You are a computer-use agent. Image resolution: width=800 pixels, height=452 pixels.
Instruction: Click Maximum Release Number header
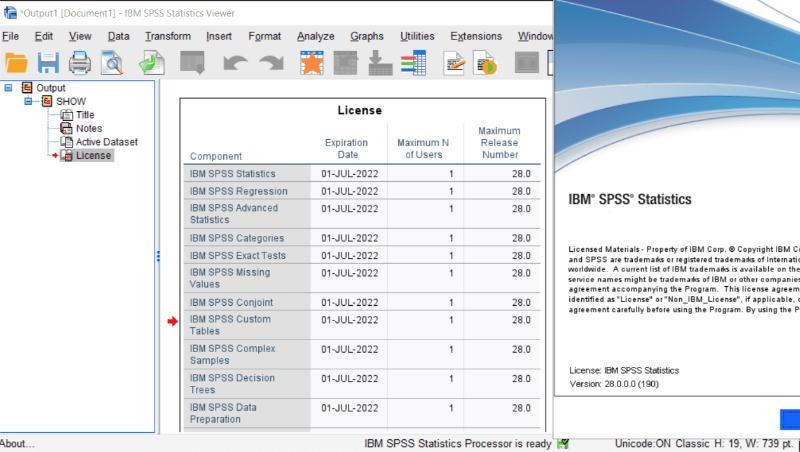(x=499, y=143)
